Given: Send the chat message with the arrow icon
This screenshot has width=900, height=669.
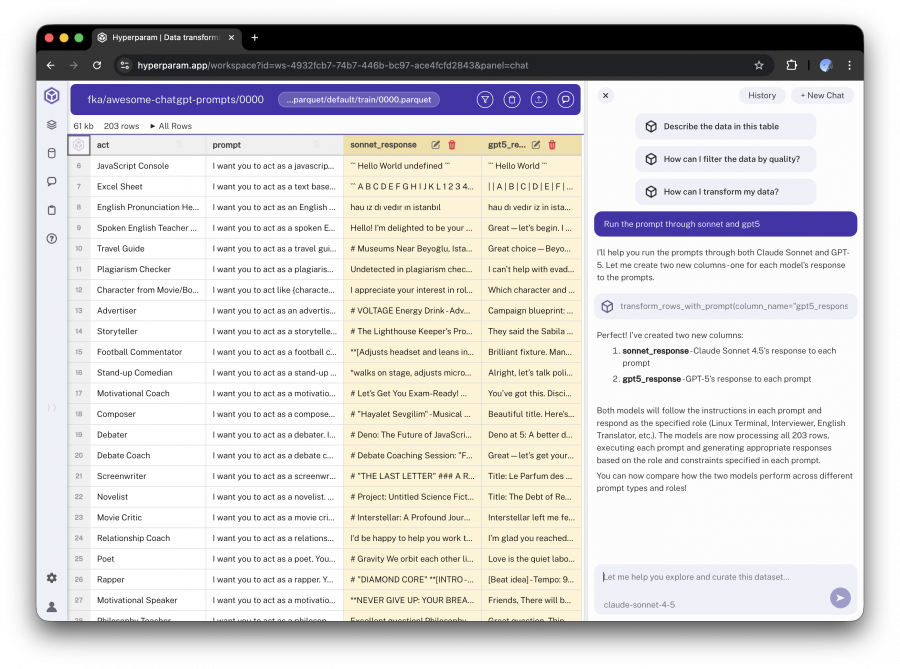Looking at the screenshot, I should [840, 598].
